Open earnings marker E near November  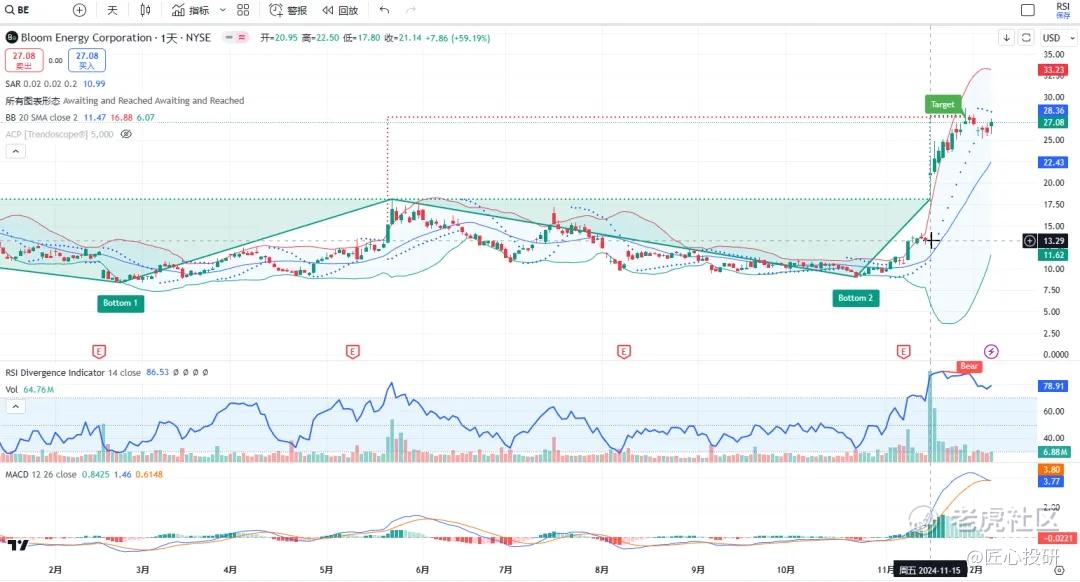click(x=903, y=352)
